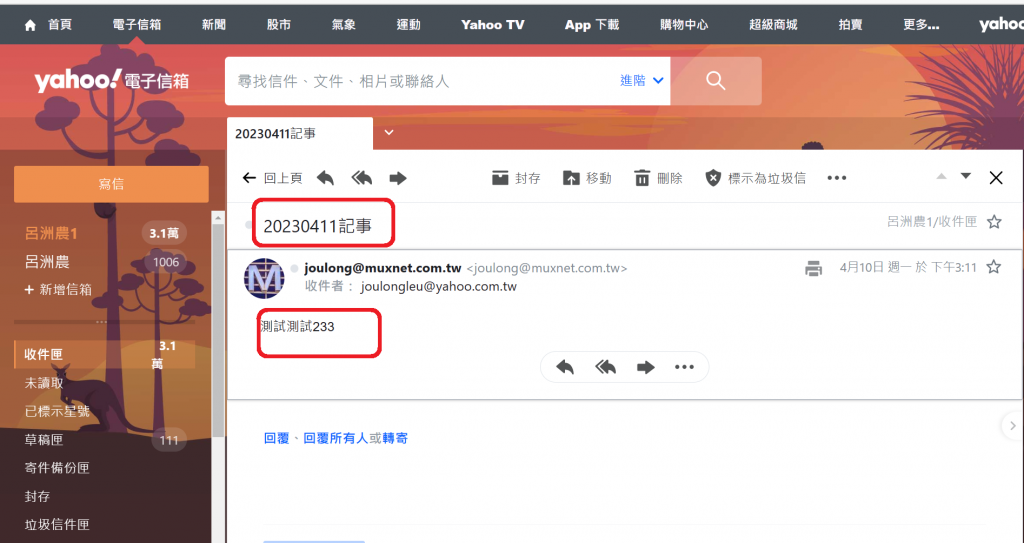
Task: Open the 寄件備份匣 sent folder
Action: click(57, 468)
